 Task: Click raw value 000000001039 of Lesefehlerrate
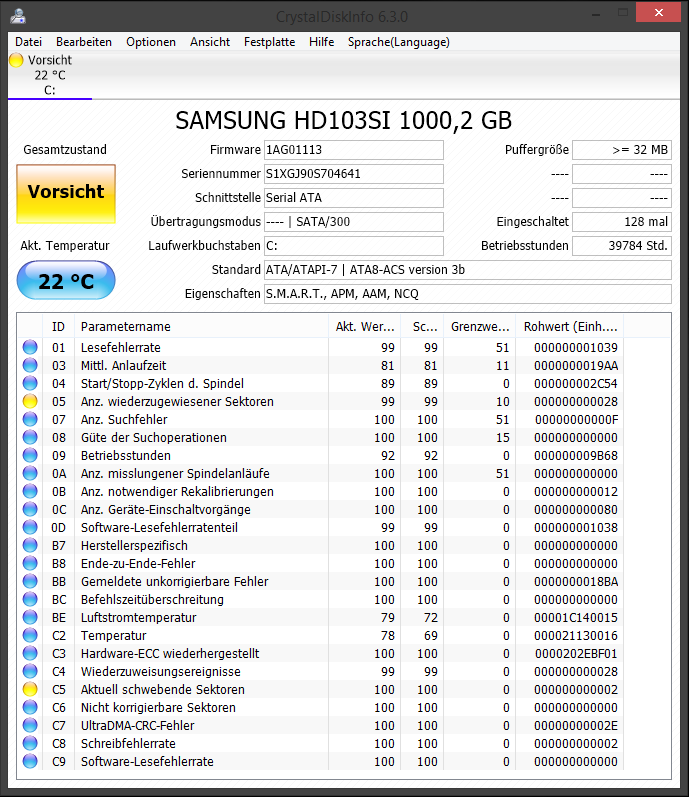(x=576, y=348)
